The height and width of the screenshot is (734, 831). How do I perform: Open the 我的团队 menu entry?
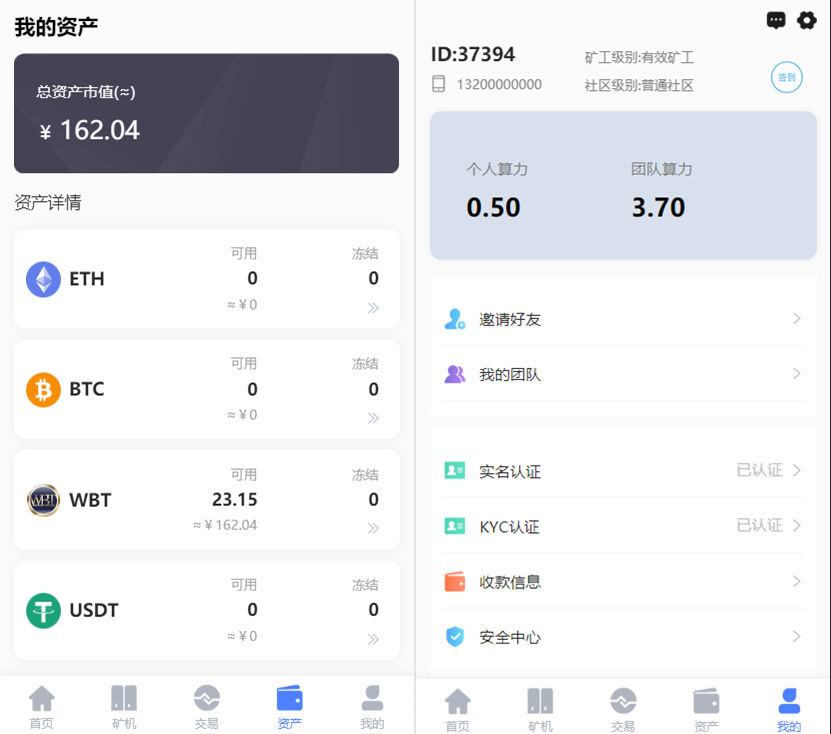[623, 374]
